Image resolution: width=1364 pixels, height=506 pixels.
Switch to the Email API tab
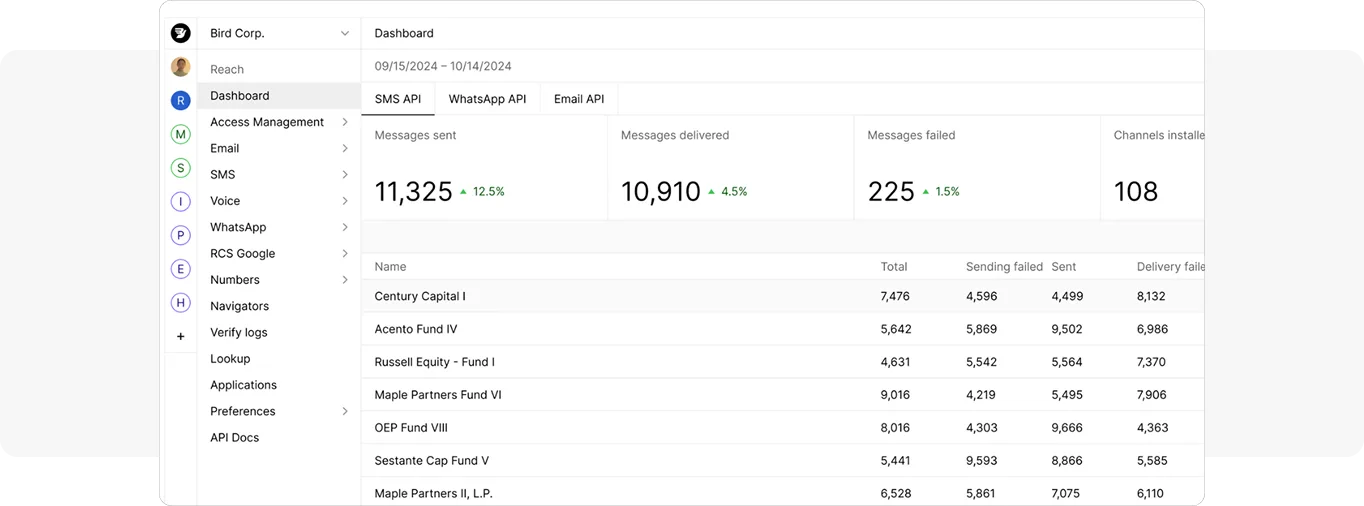[x=579, y=99]
